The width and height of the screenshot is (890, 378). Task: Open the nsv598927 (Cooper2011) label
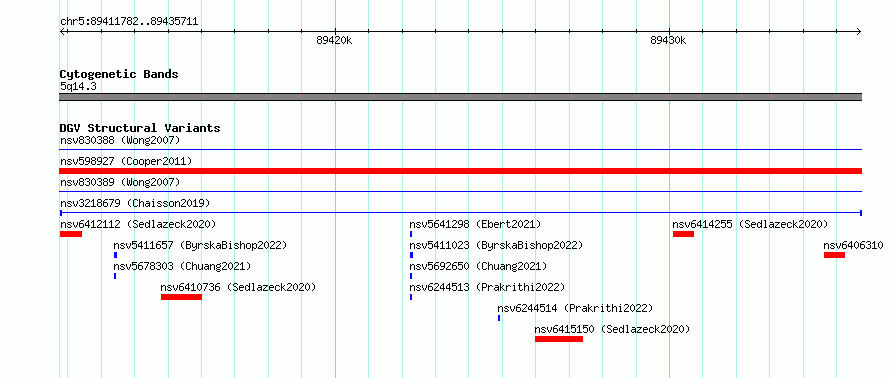pos(126,161)
